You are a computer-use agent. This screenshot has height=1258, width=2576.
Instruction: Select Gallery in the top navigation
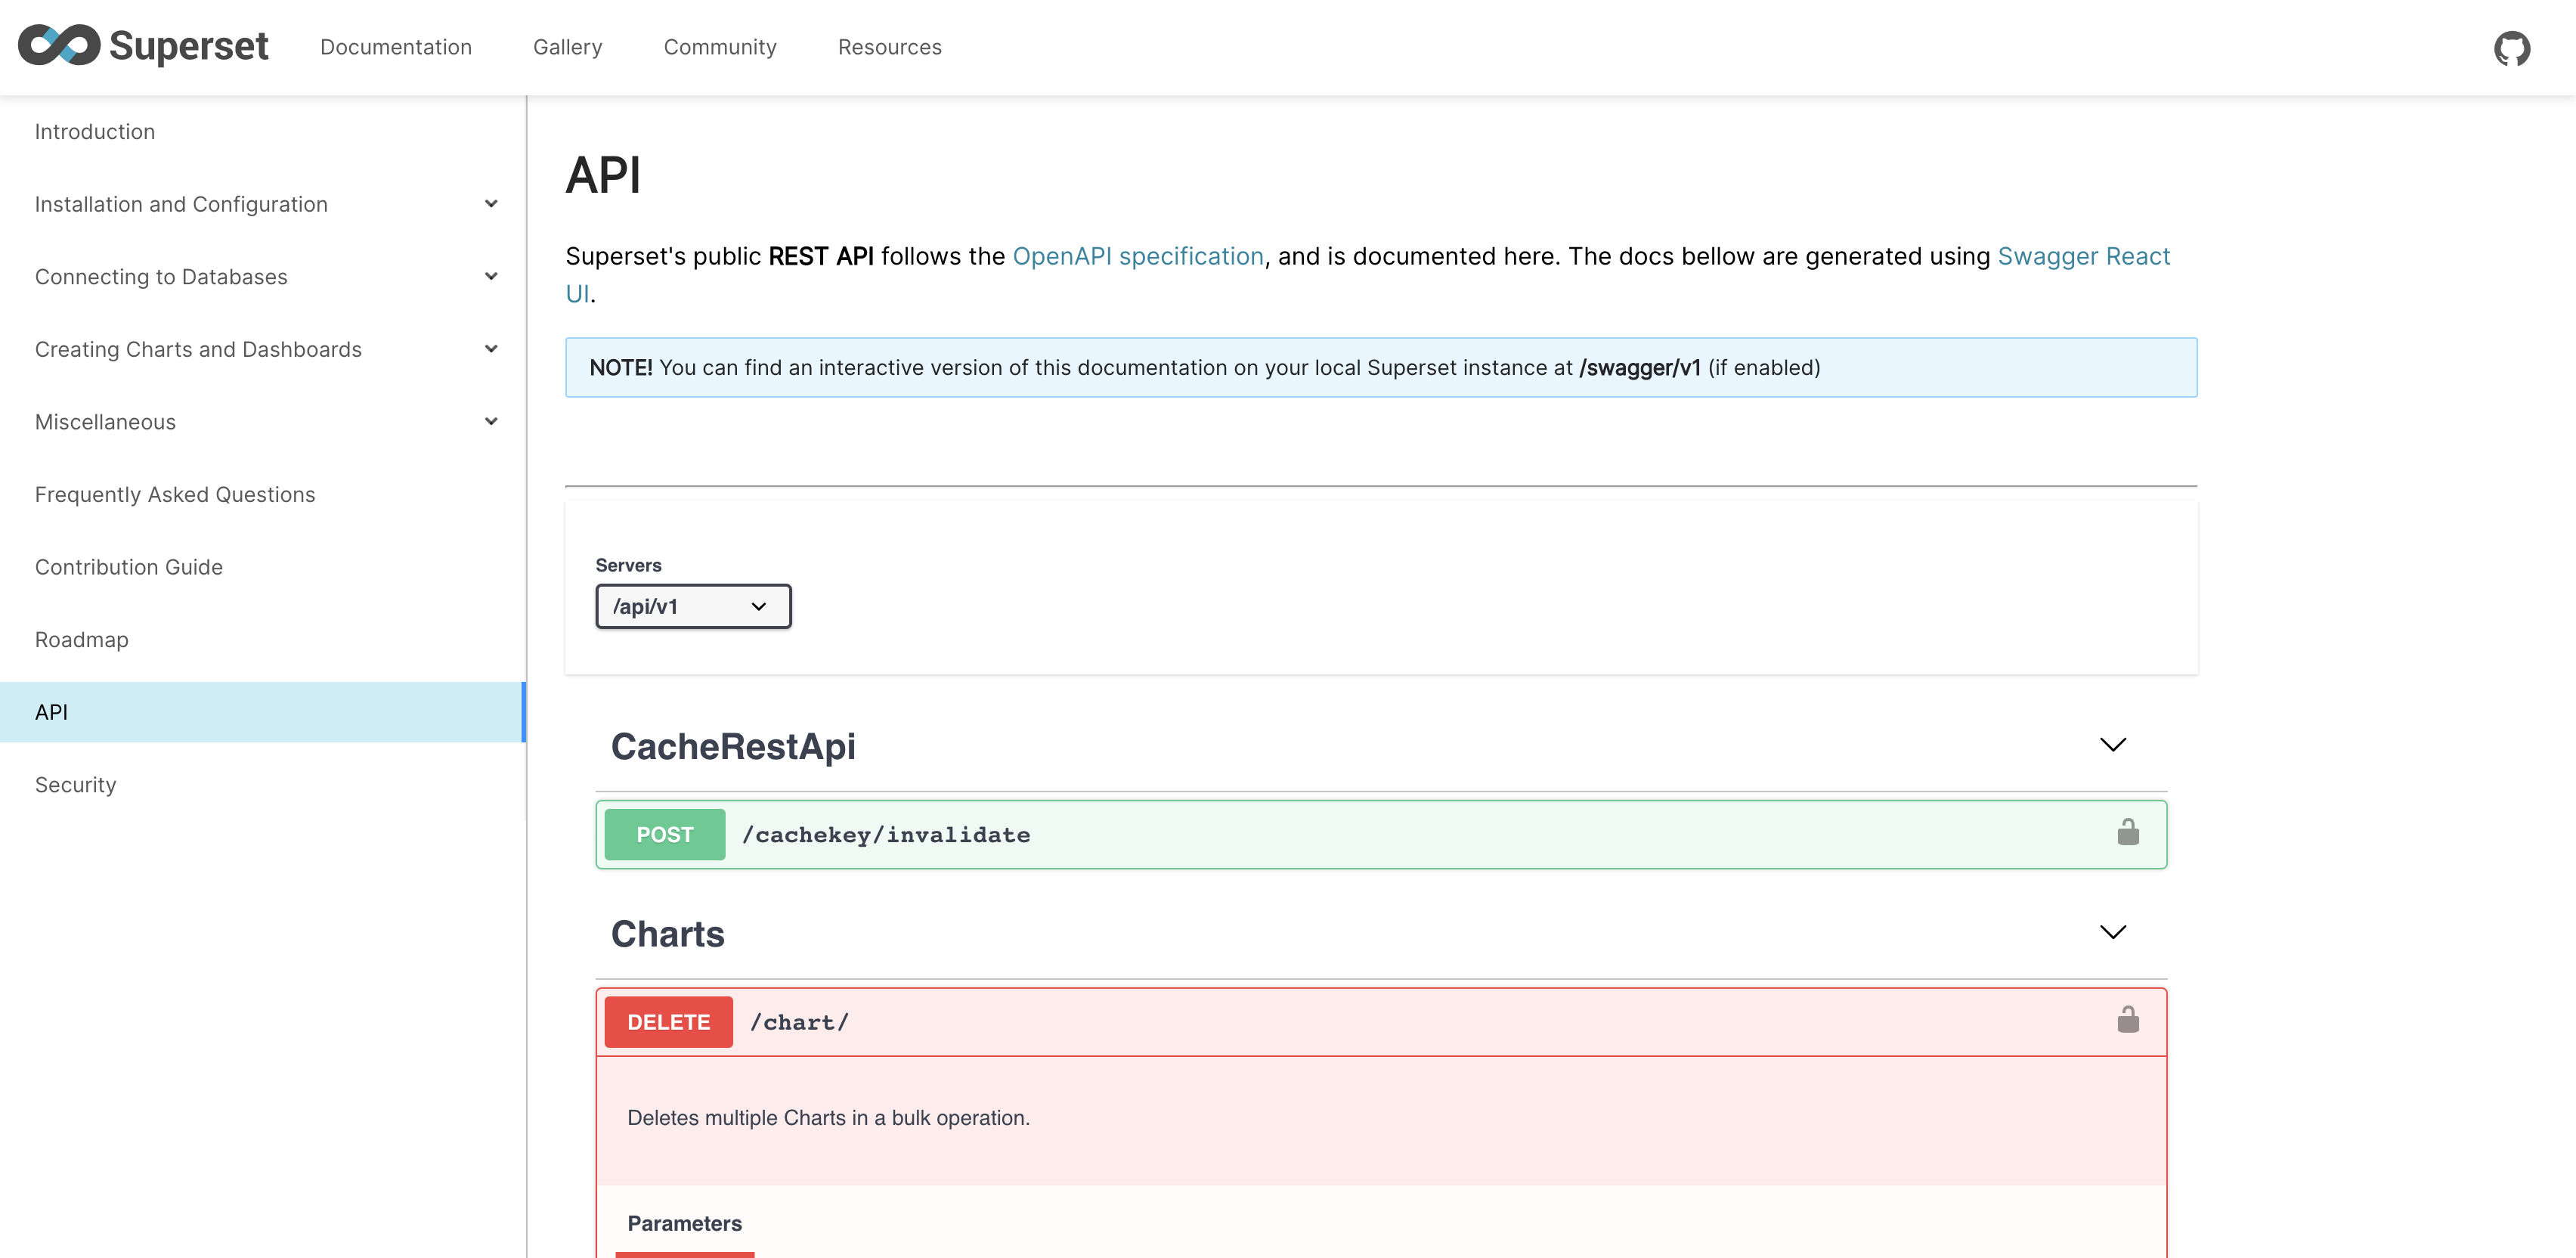(567, 46)
